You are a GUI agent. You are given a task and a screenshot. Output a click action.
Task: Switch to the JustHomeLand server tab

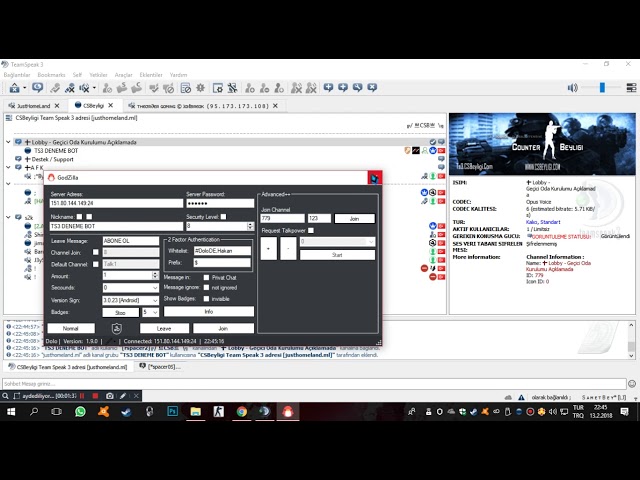click(x=34, y=106)
